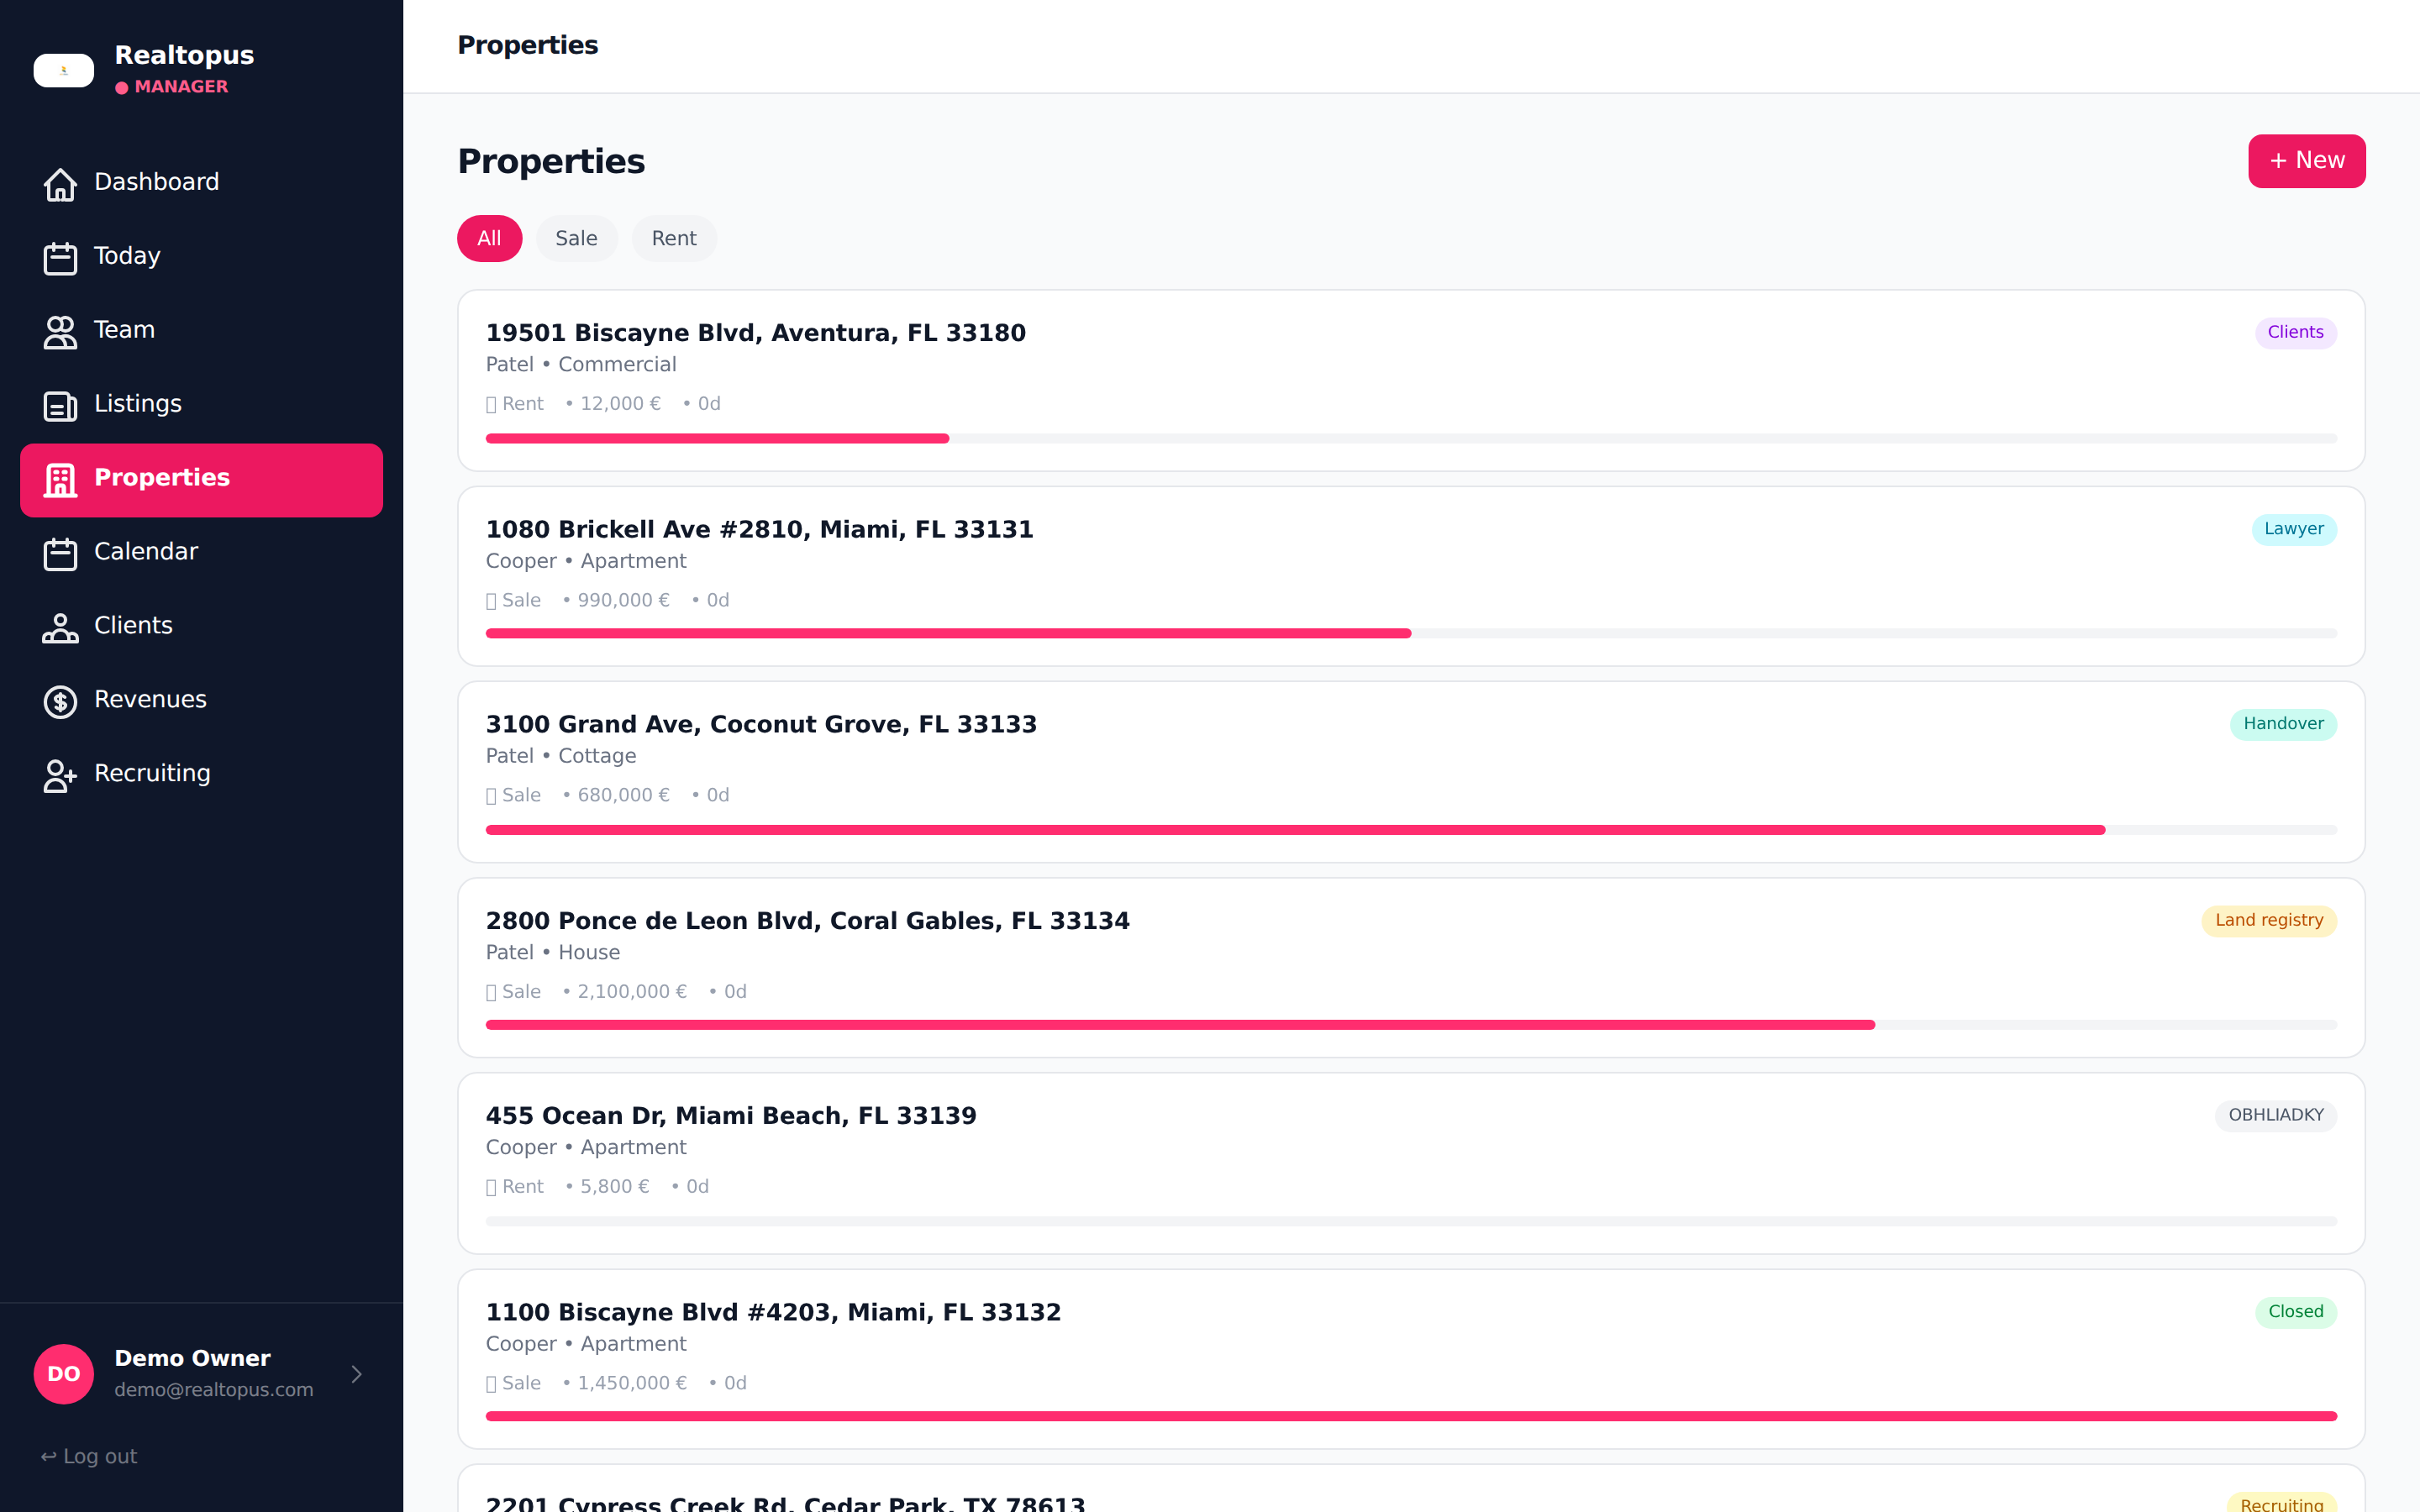Image resolution: width=2420 pixels, height=1512 pixels.
Task: Click demo@realtopus.com email text
Action: pyautogui.click(x=213, y=1390)
